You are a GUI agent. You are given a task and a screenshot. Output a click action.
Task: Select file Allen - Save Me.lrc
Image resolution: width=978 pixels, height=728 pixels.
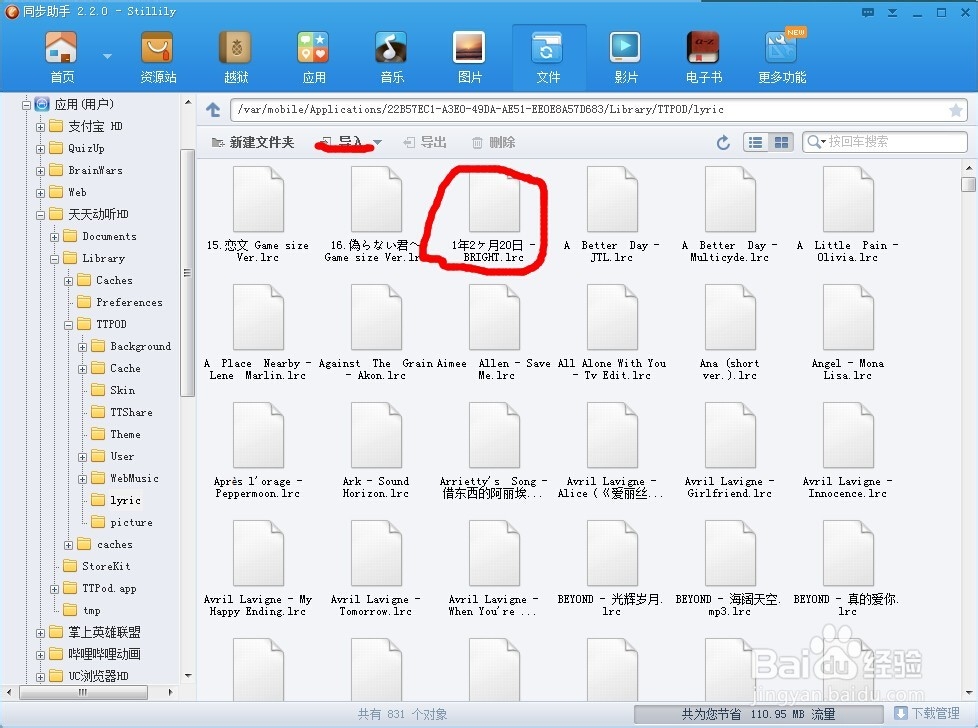(496, 332)
